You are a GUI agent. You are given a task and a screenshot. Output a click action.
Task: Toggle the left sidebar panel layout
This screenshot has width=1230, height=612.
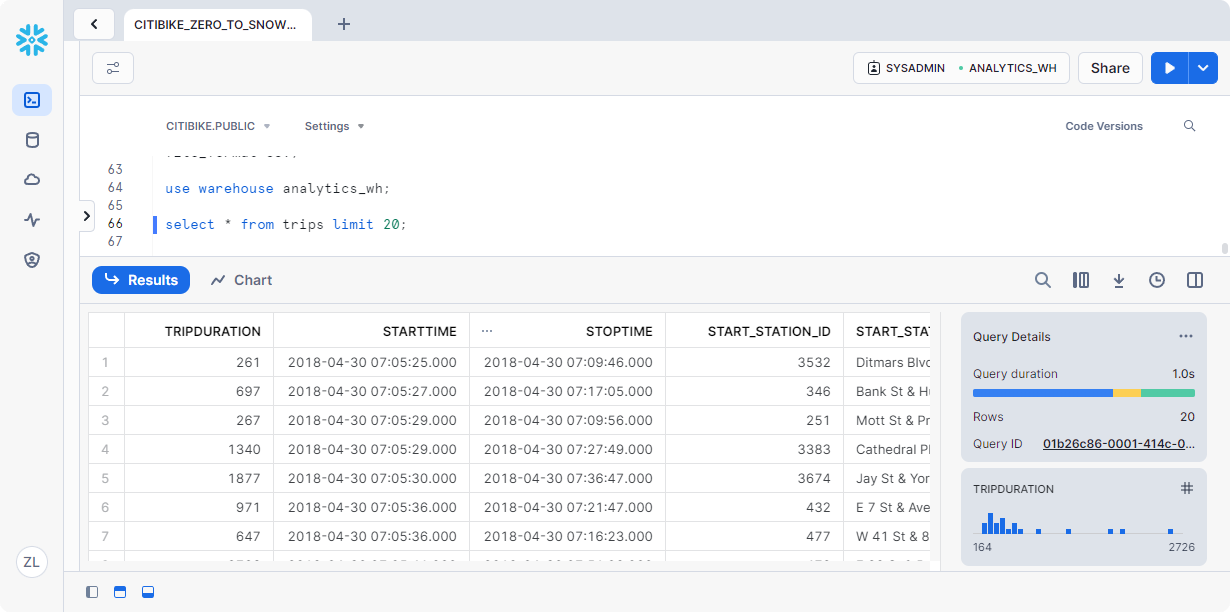(92, 592)
